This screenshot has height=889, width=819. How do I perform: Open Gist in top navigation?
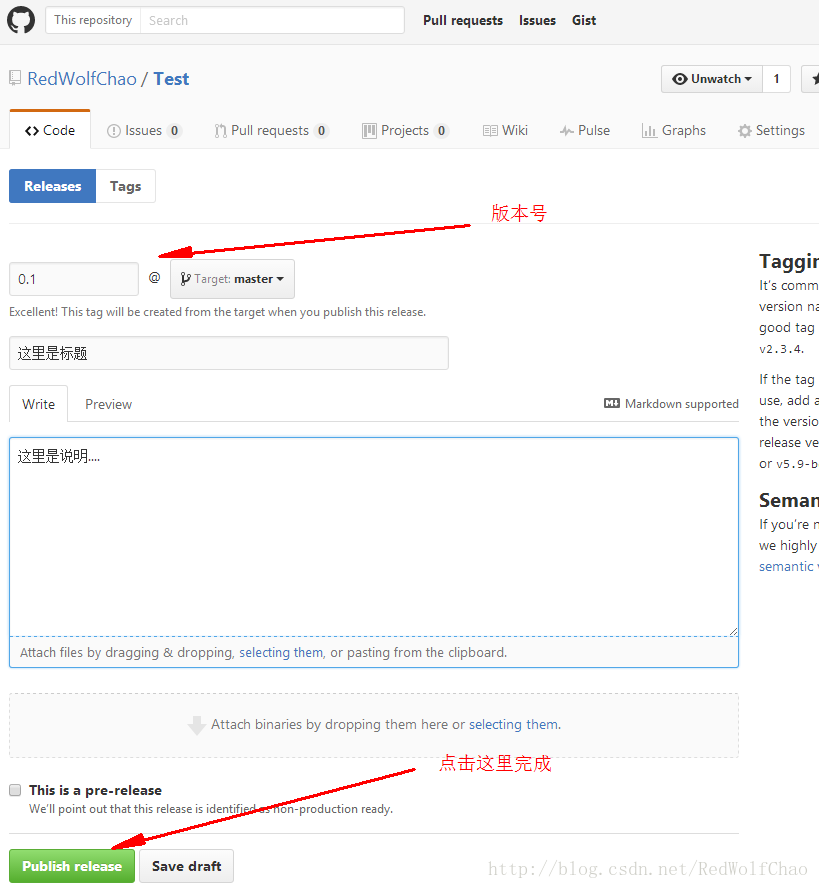point(584,20)
